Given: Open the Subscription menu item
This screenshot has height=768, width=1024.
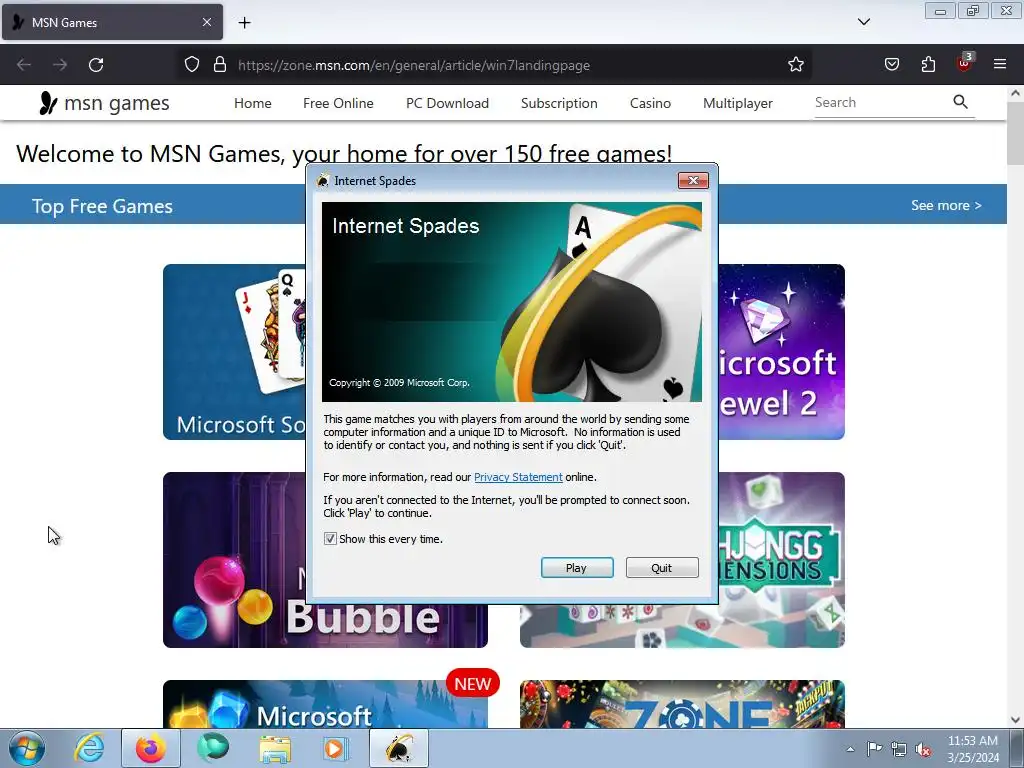Looking at the screenshot, I should (x=559, y=103).
